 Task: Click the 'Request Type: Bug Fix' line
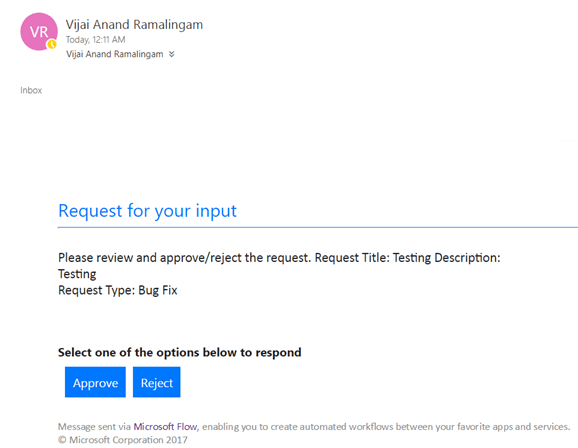pyautogui.click(x=118, y=291)
